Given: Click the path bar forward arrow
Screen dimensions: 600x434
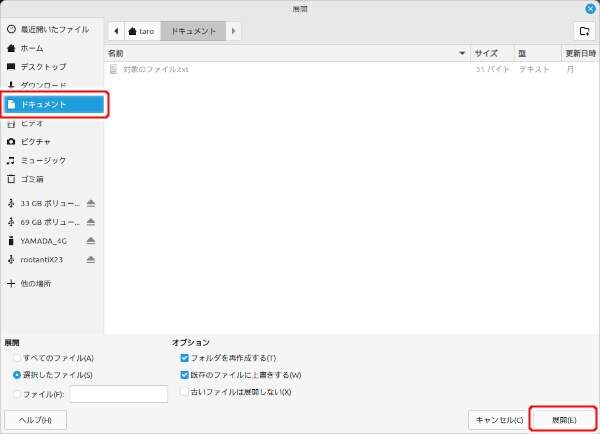Looking at the screenshot, I should click(233, 31).
